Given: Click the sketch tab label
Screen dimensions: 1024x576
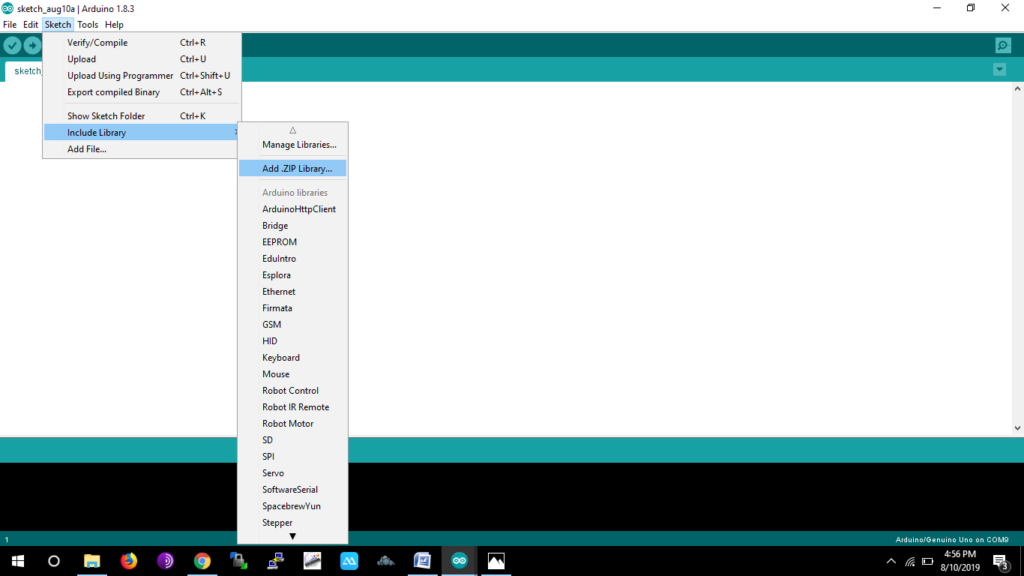Looking at the screenshot, I should [25, 71].
